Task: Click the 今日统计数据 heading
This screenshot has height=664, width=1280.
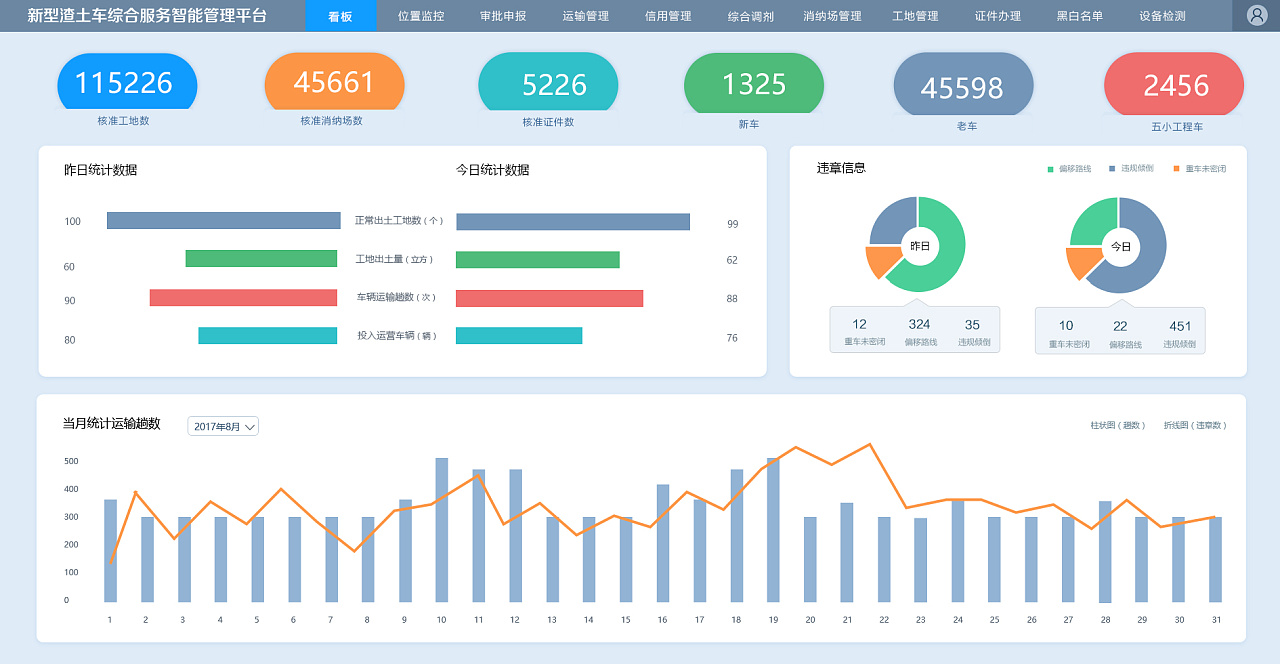Action: (x=492, y=170)
